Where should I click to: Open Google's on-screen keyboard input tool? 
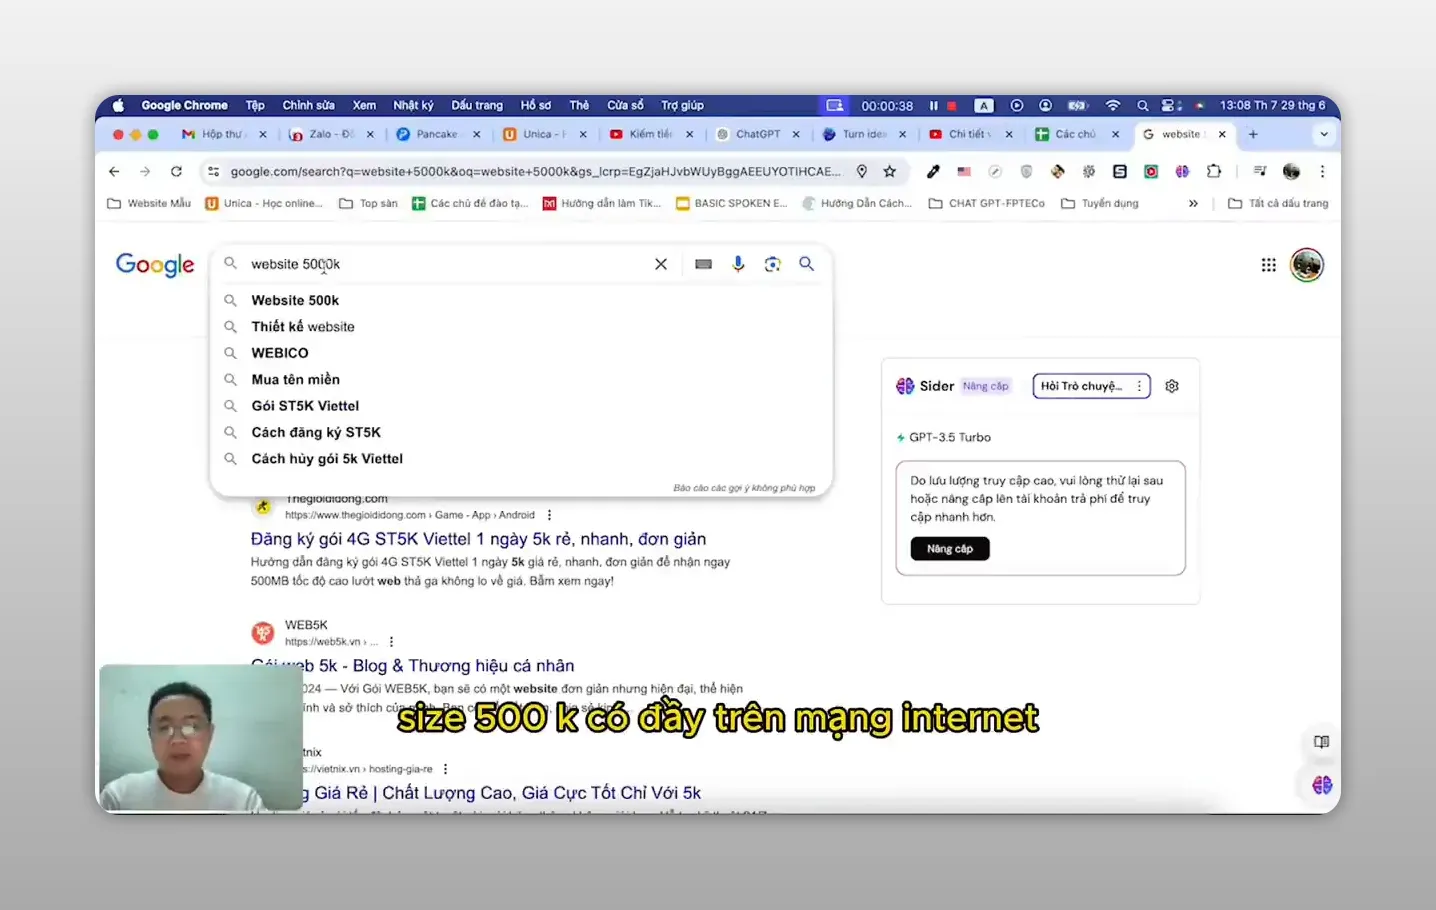pyautogui.click(x=703, y=264)
